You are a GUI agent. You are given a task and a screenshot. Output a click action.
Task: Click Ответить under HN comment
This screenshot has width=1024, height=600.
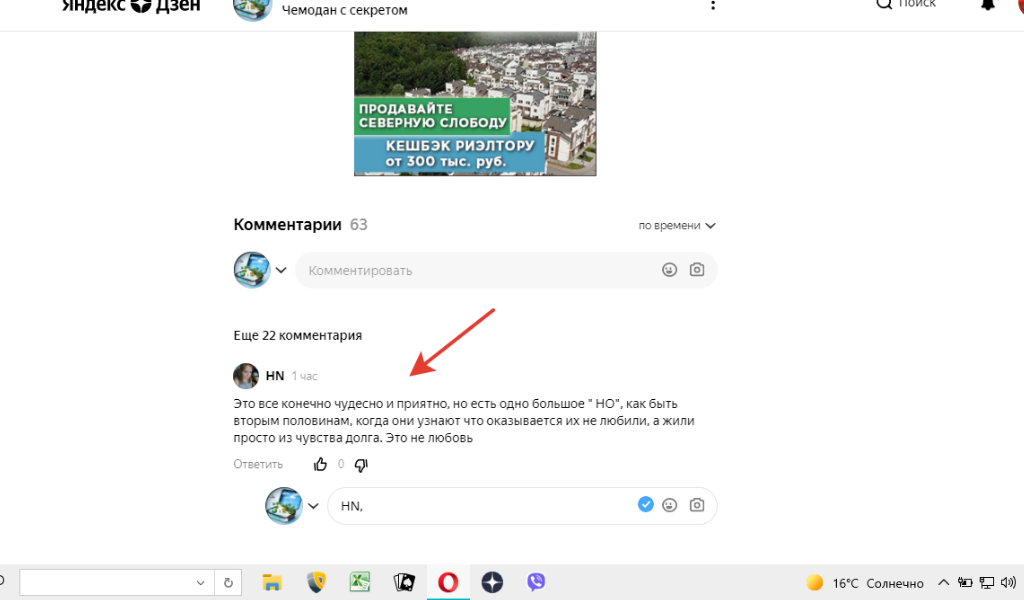click(258, 464)
